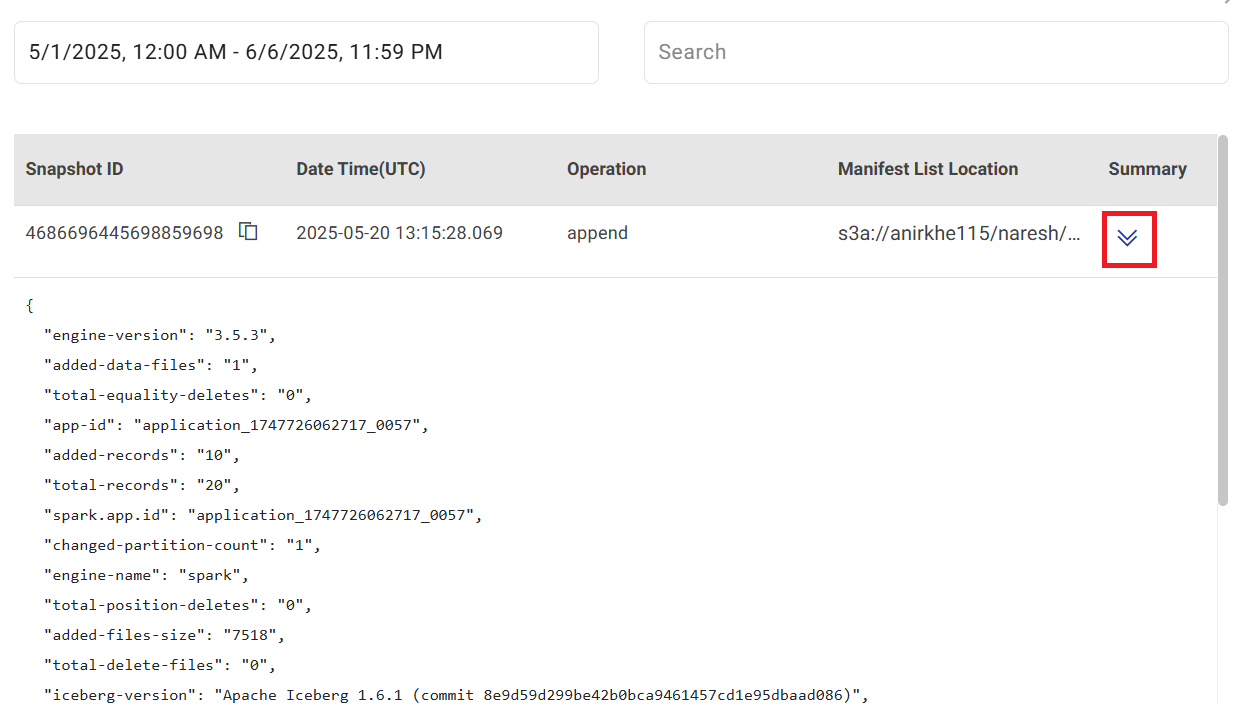Copy the snapshot ID to clipboard
The height and width of the screenshot is (727, 1239).
248,232
